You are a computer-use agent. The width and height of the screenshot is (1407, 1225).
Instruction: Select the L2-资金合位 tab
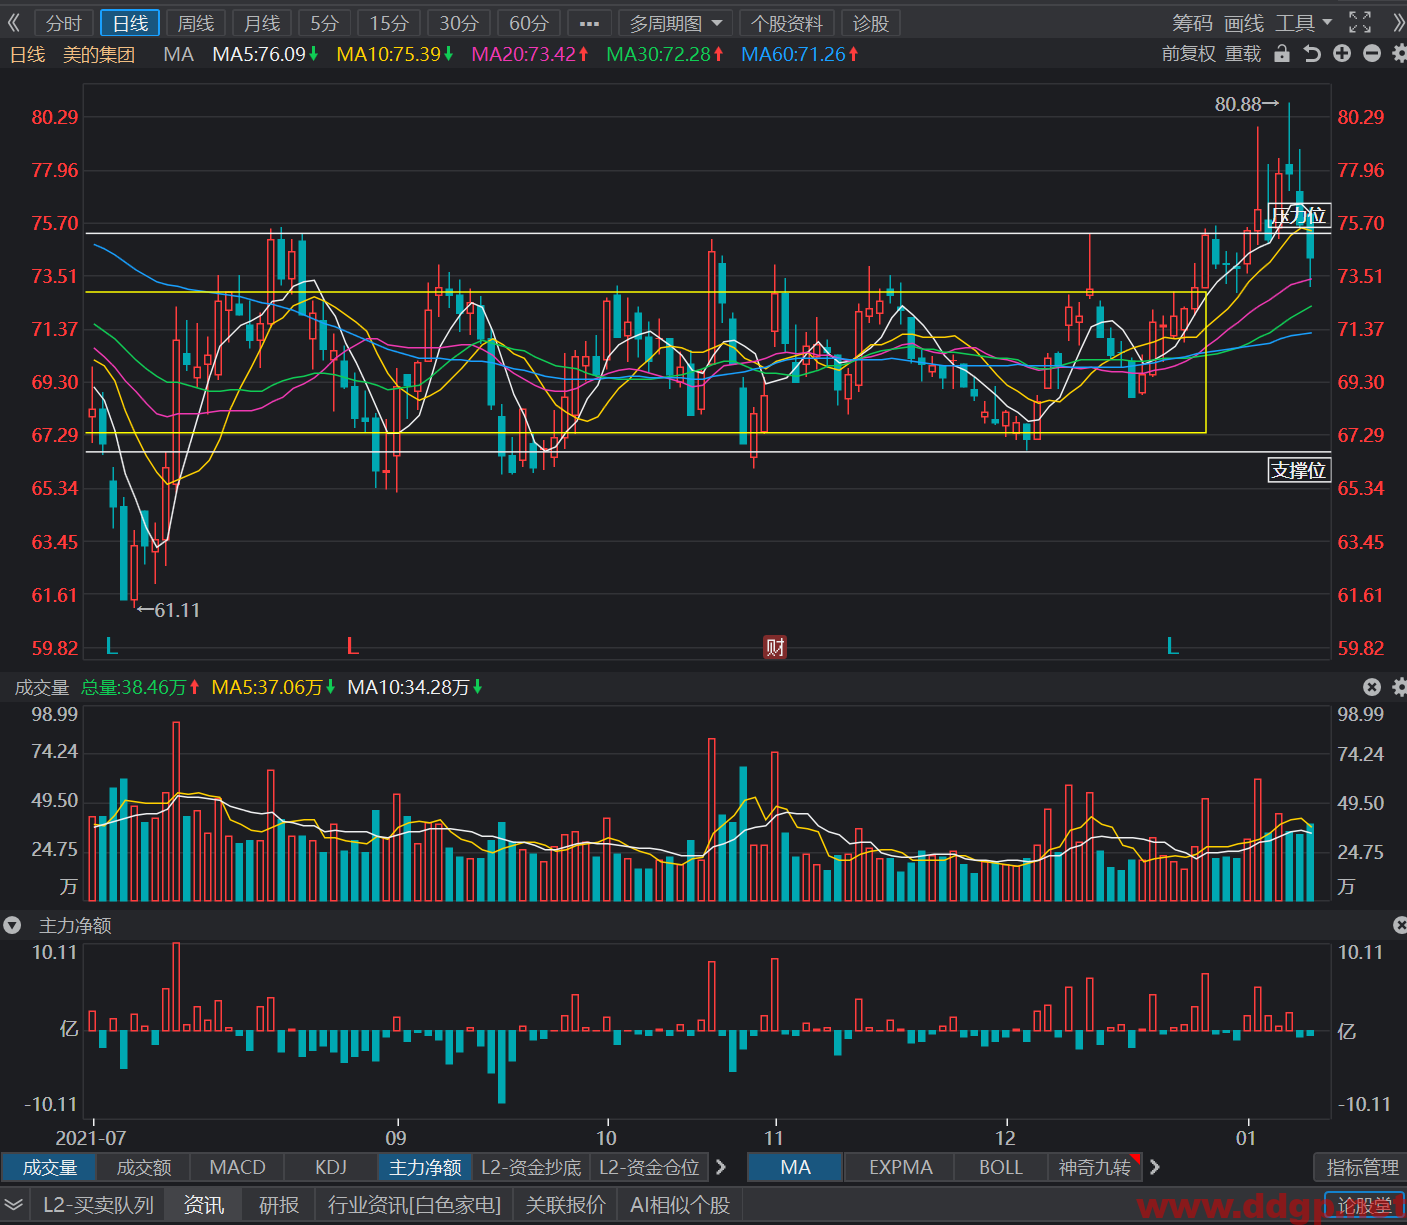[649, 1167]
